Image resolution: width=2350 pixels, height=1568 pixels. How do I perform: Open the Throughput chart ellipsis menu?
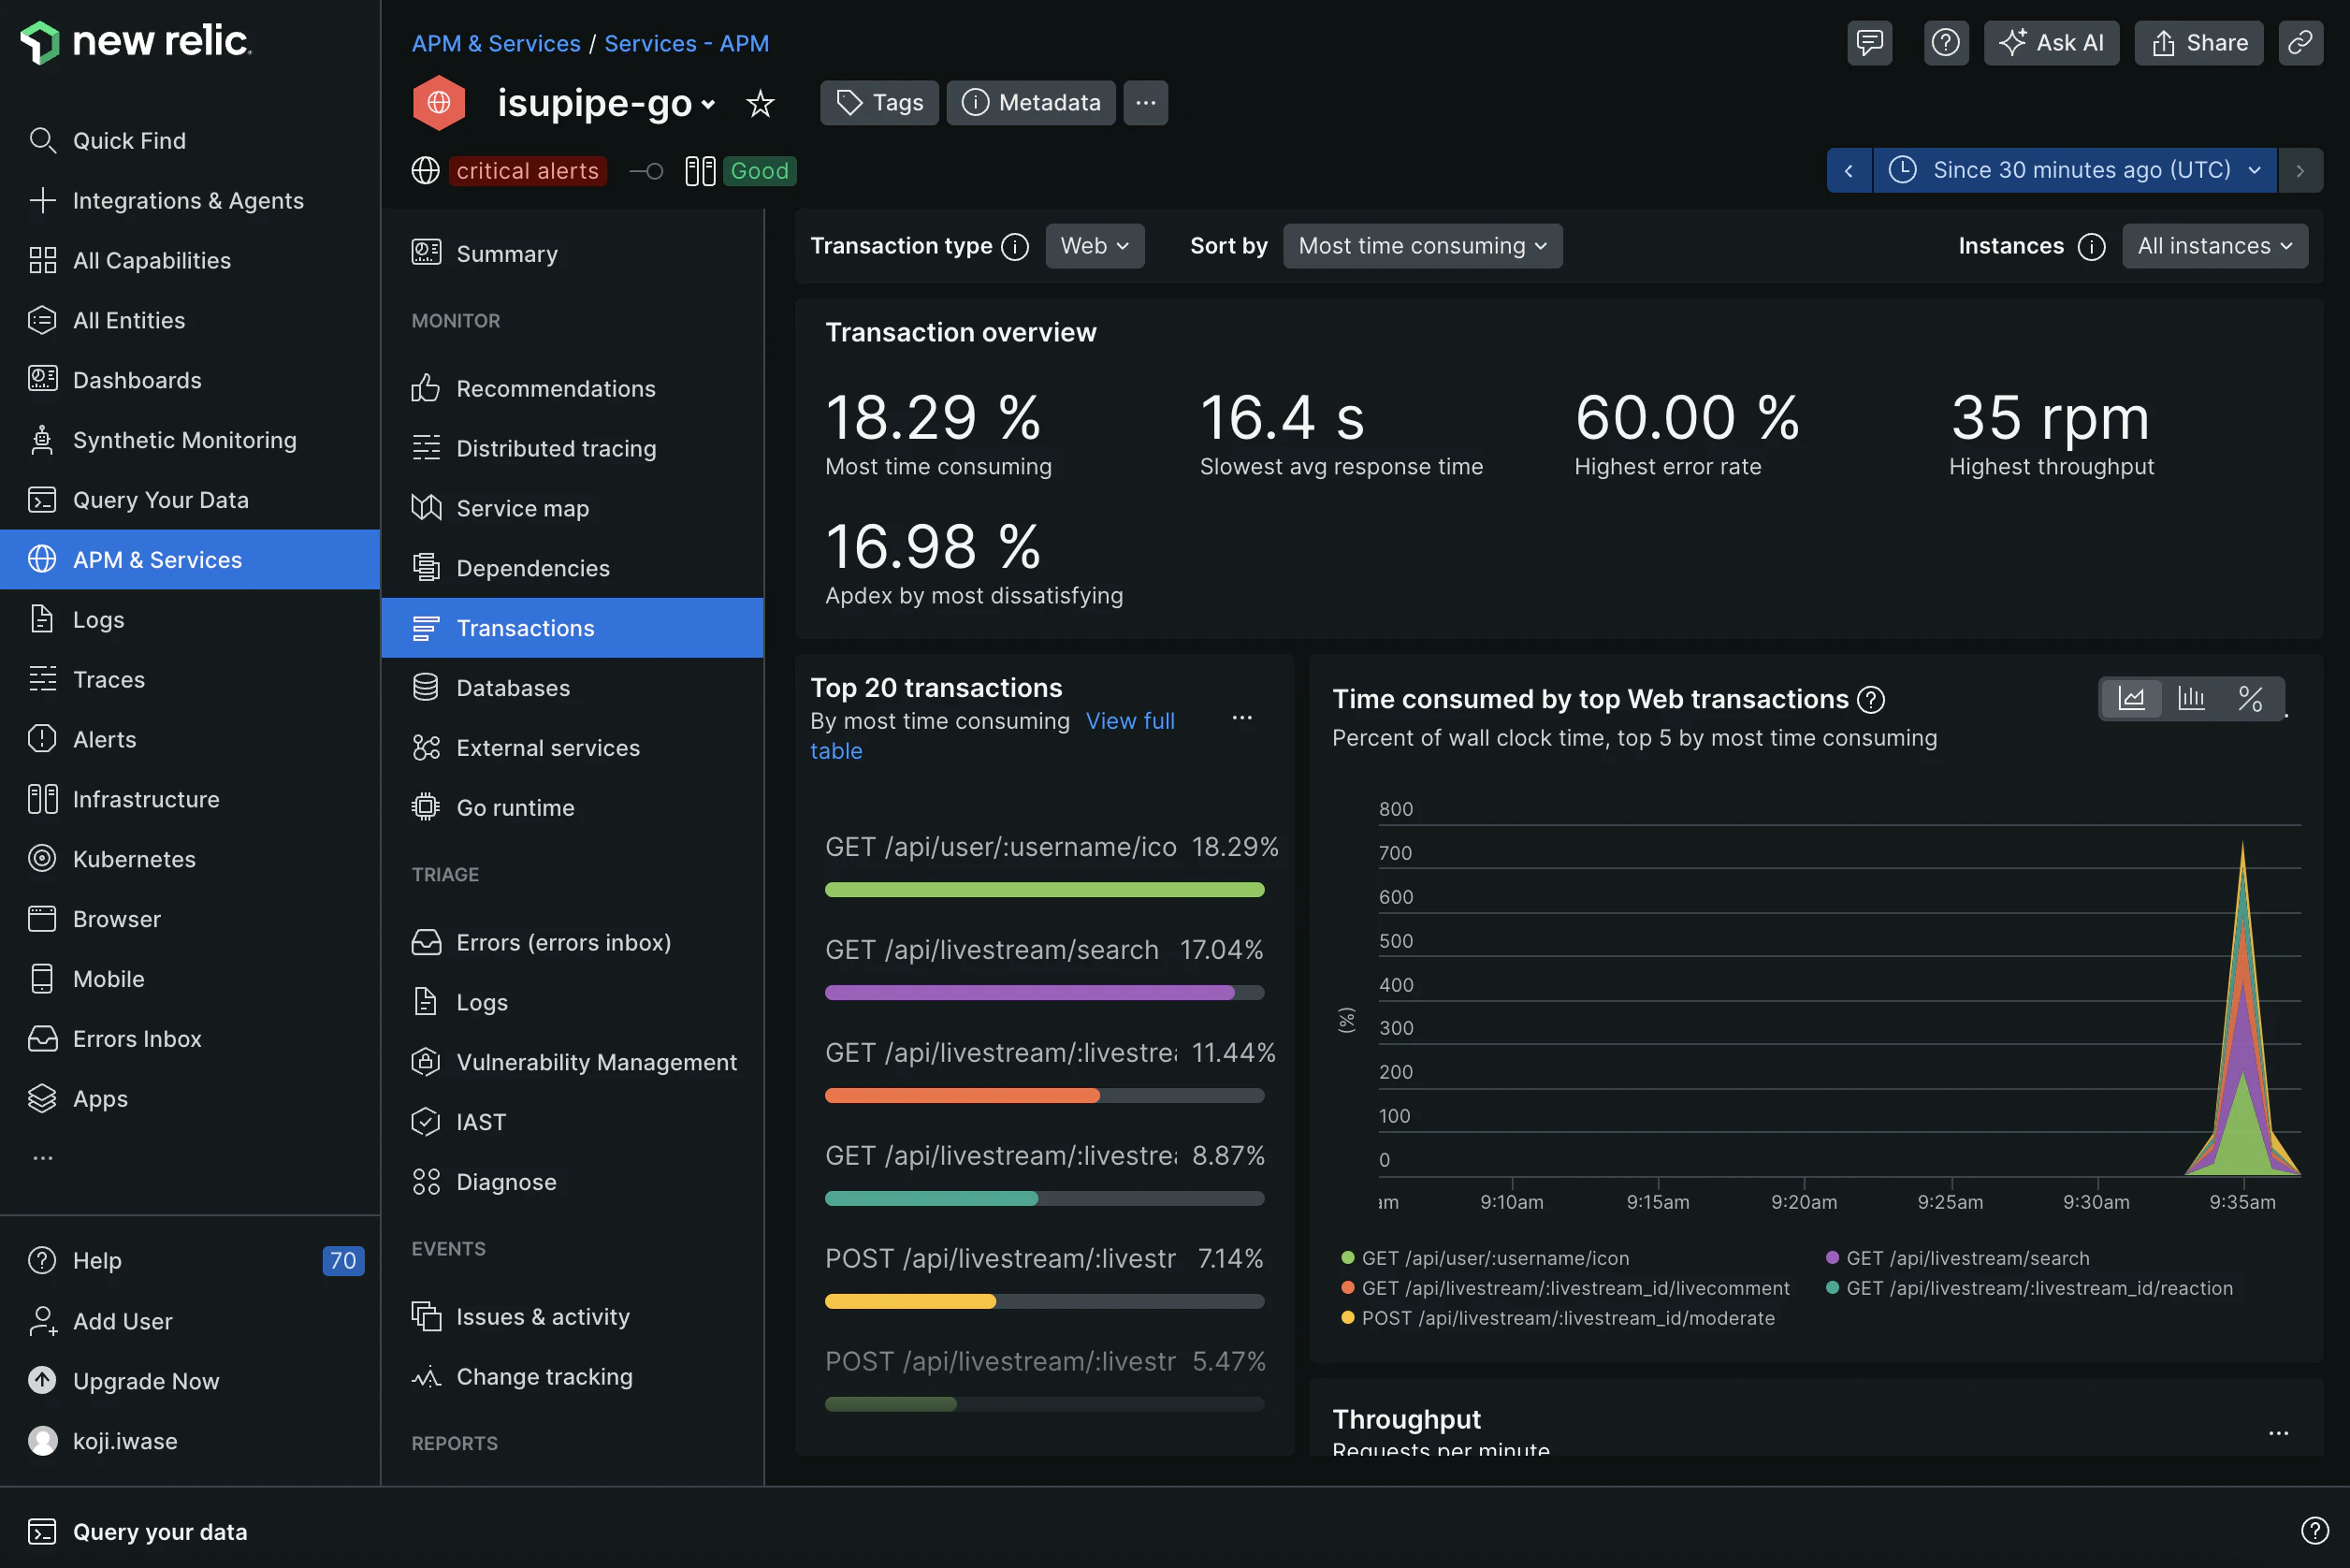point(2278,1433)
